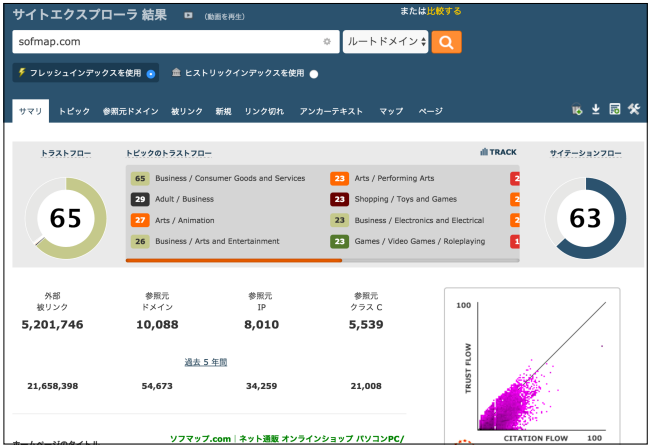This screenshot has height=448, width=651.
Task: Click 'Arts / Performing Arts' topic
Action: [x=394, y=178]
